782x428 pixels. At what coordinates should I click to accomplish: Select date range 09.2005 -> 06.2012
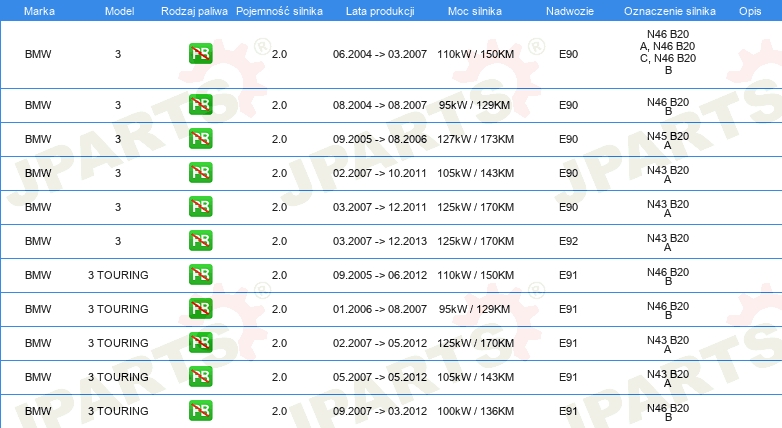[x=380, y=274]
